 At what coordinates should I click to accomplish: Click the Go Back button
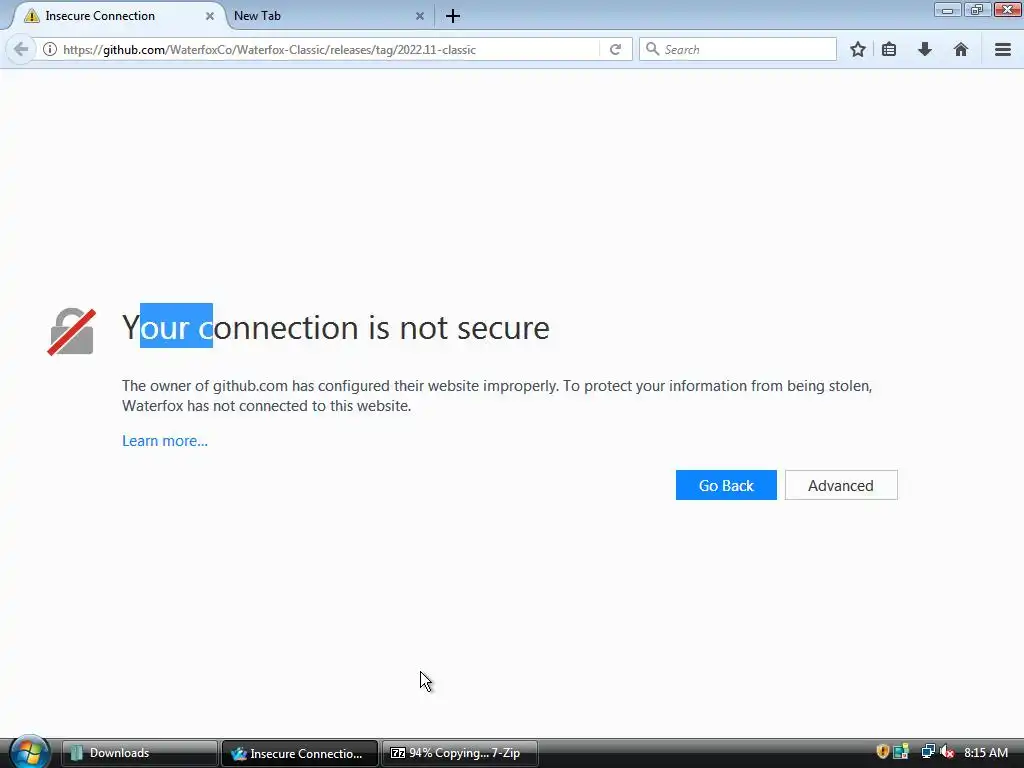(726, 485)
